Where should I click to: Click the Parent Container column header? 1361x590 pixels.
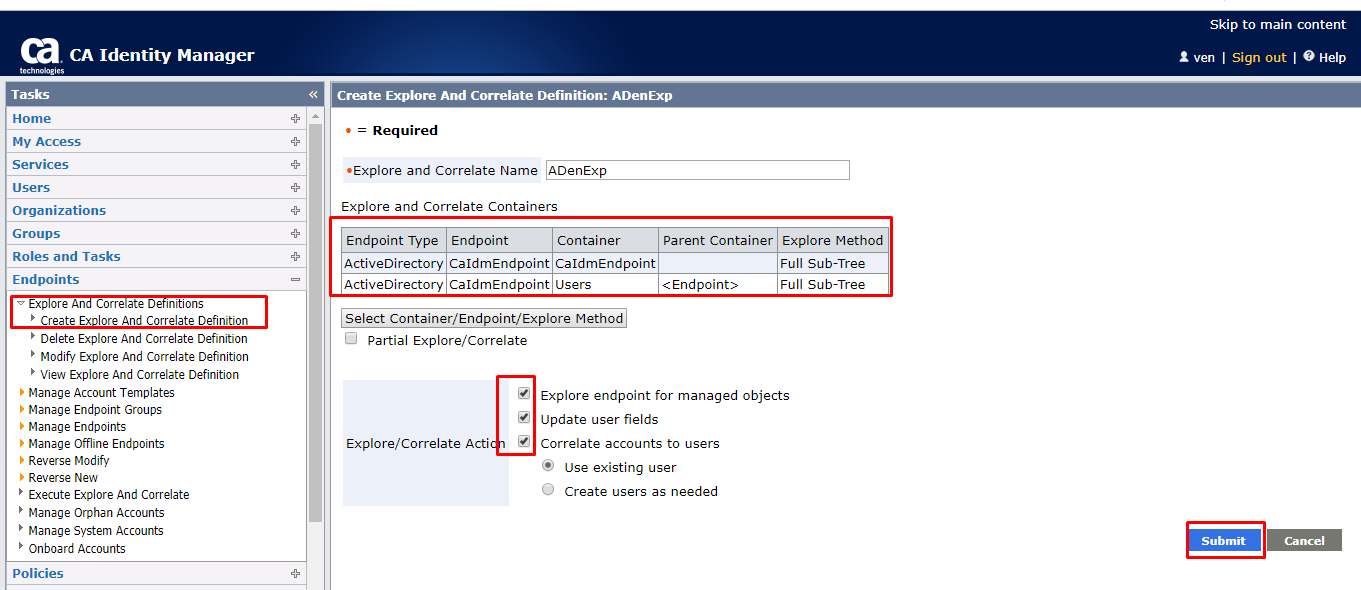(718, 240)
